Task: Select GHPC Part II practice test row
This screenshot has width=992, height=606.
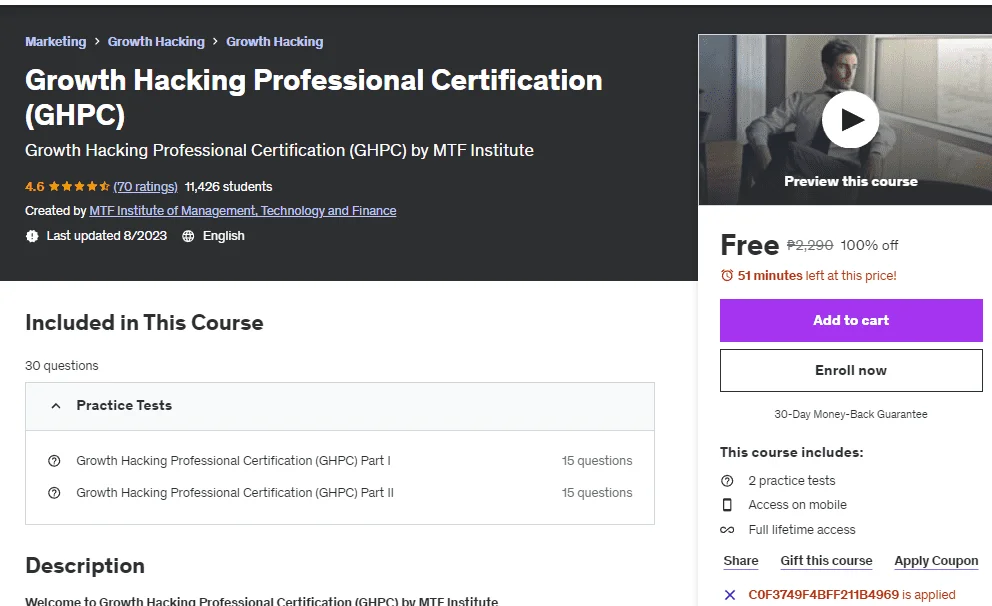Action: tap(340, 492)
